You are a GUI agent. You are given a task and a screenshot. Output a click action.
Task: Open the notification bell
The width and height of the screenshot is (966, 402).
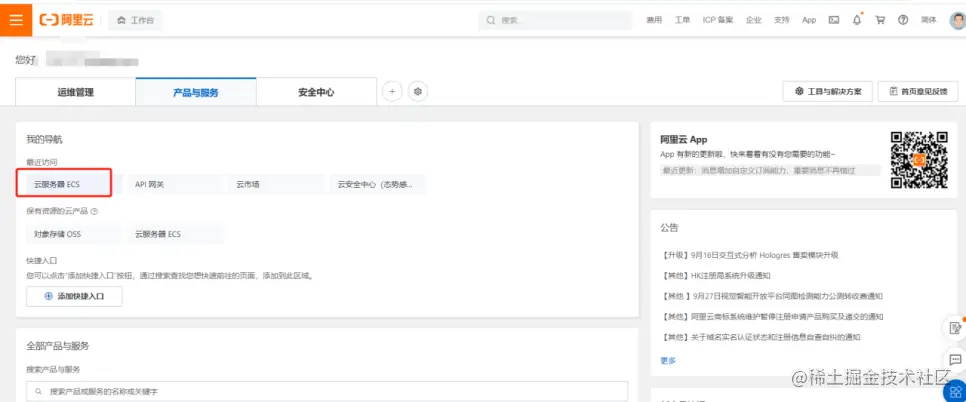point(857,20)
